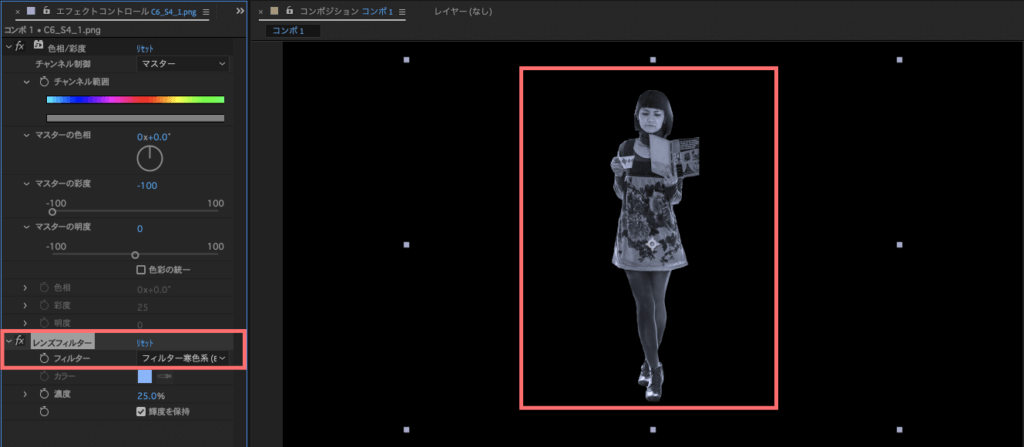
Task: Select the 色相/彩度 effect name
Action: [67, 48]
